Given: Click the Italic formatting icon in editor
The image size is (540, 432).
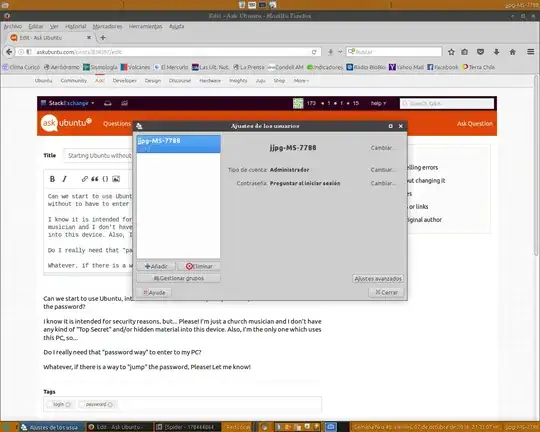Looking at the screenshot, I should click(x=64, y=179).
